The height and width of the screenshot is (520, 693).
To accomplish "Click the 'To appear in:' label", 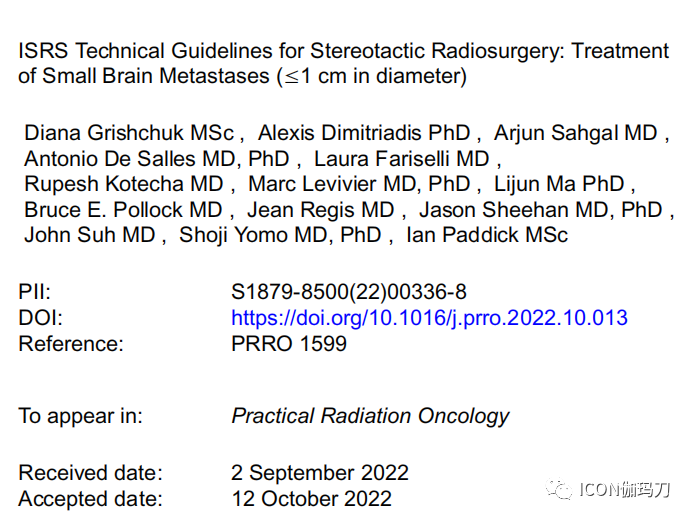I will (80, 417).
